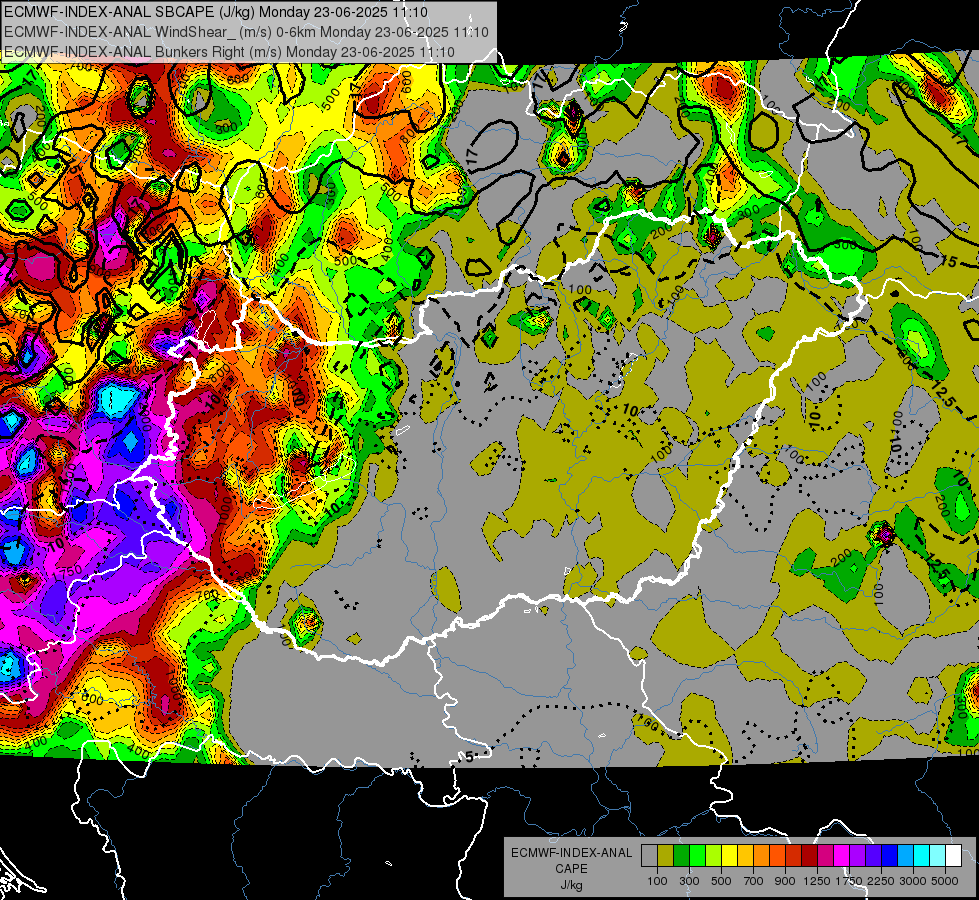Pick the cyan legend swatch

coord(922,856)
